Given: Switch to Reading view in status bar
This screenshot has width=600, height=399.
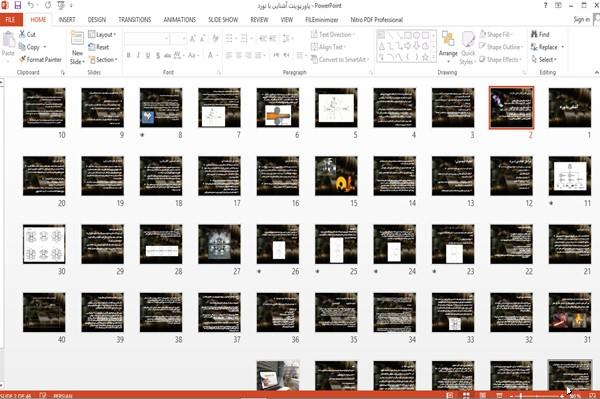Looking at the screenshot, I should click(x=483, y=396).
